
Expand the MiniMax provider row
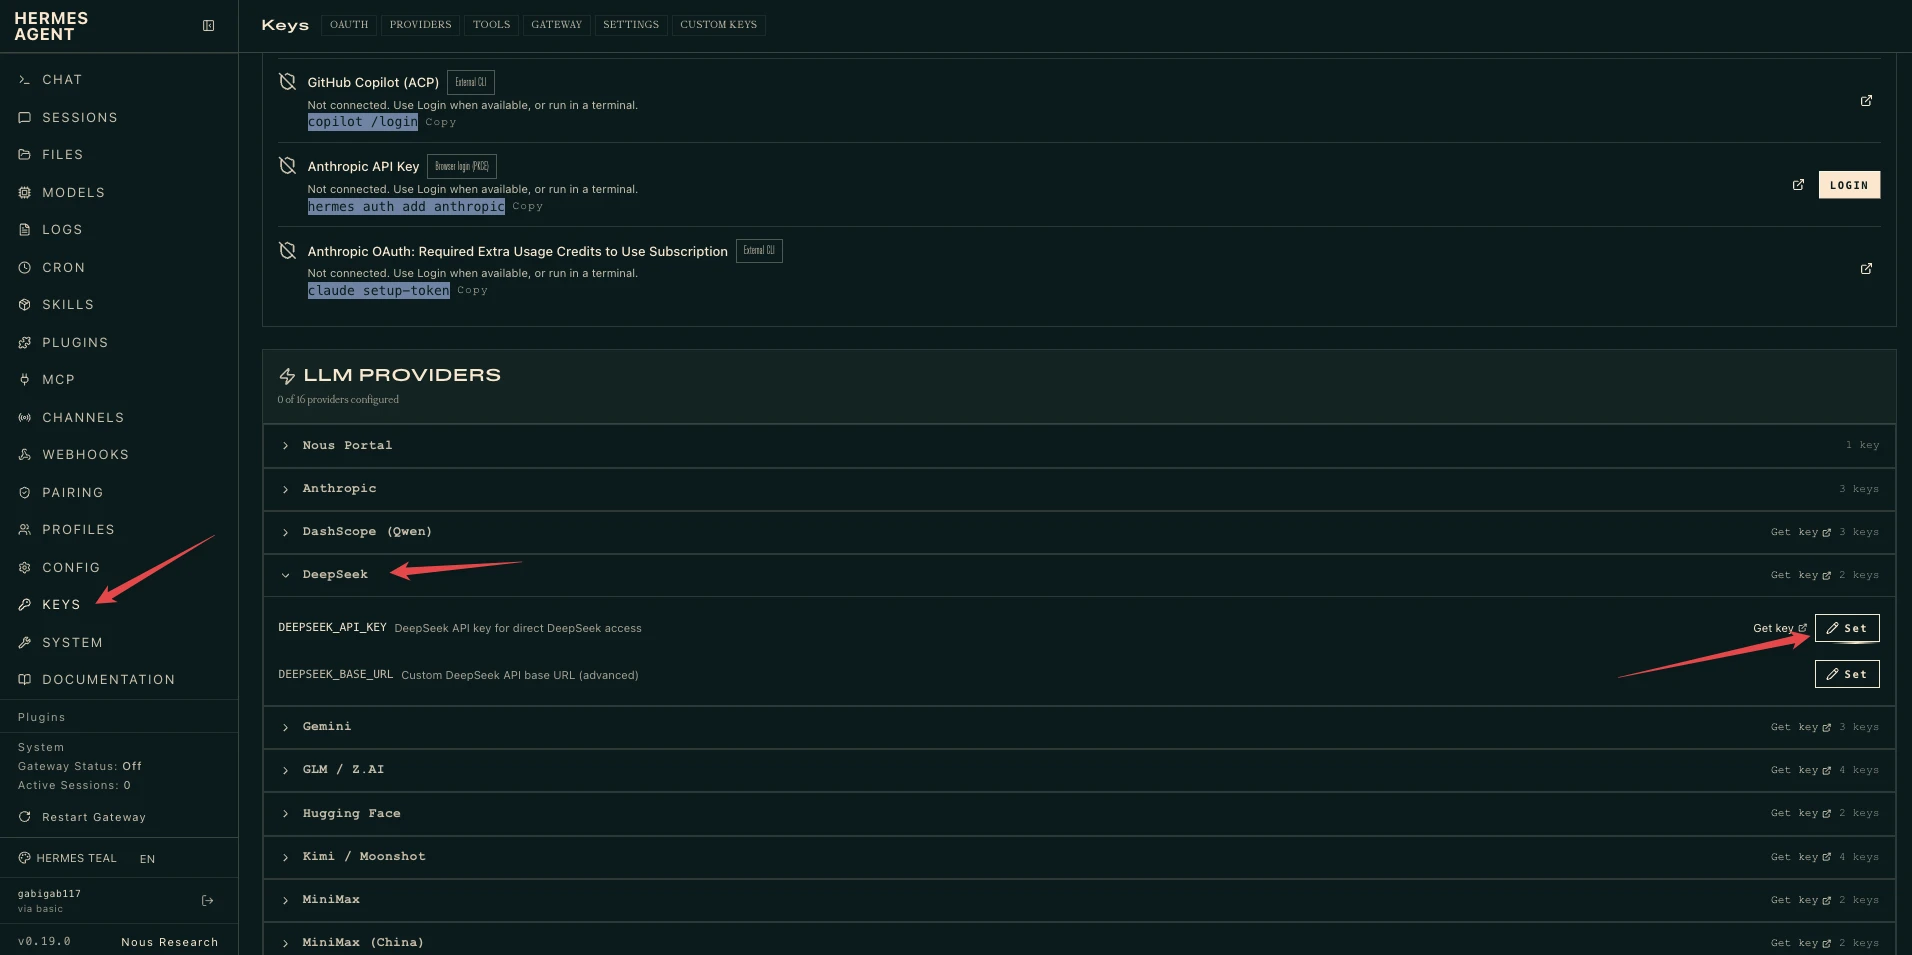pyautogui.click(x=1079, y=900)
